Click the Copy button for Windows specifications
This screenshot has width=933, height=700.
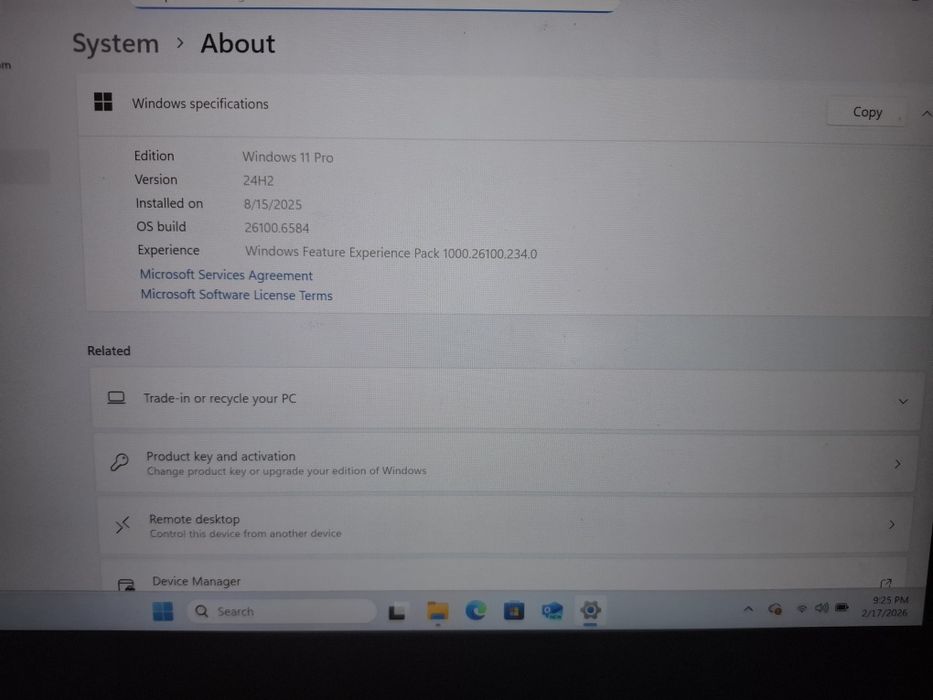click(867, 112)
